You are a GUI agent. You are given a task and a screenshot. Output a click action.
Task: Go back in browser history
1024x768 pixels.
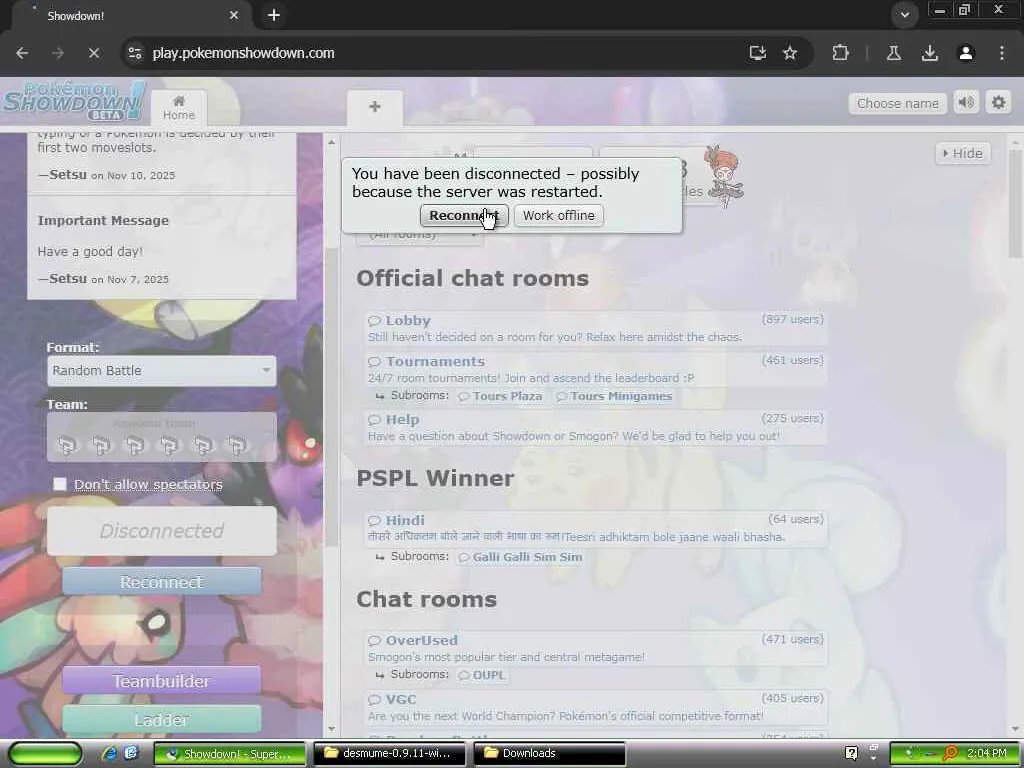22,53
